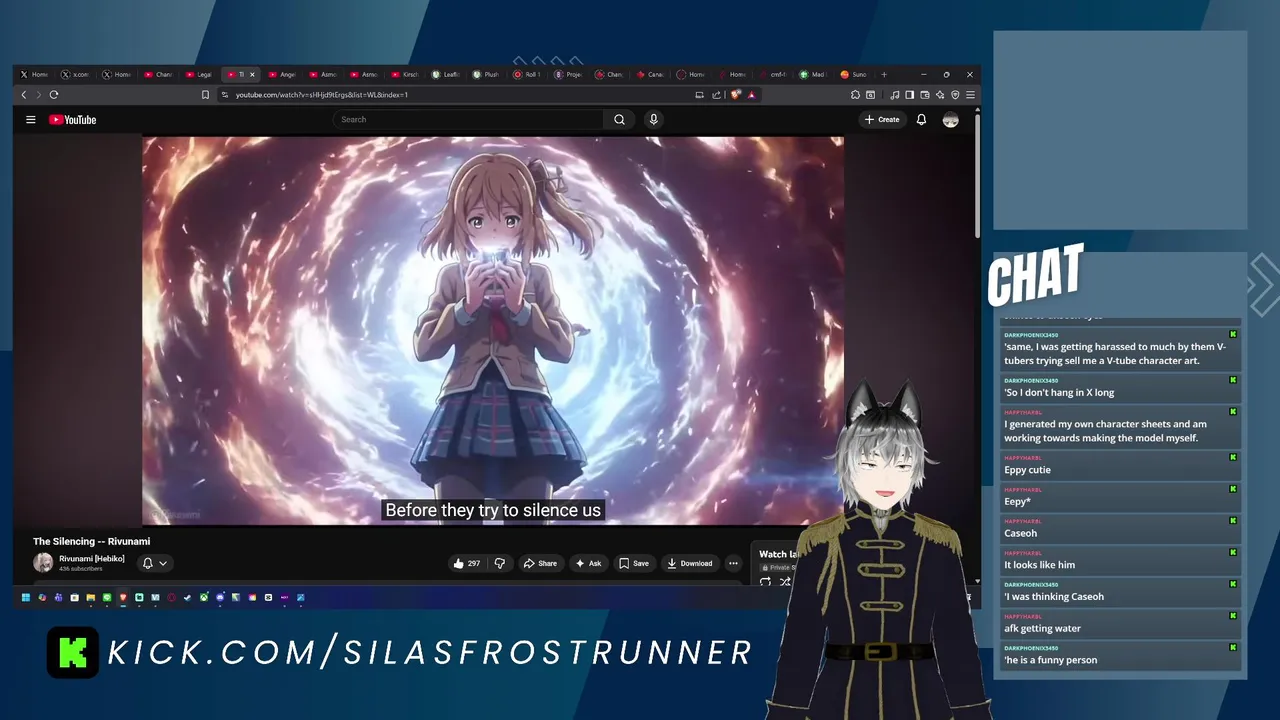Reload the page
This screenshot has width=1280, height=720.
click(54, 95)
